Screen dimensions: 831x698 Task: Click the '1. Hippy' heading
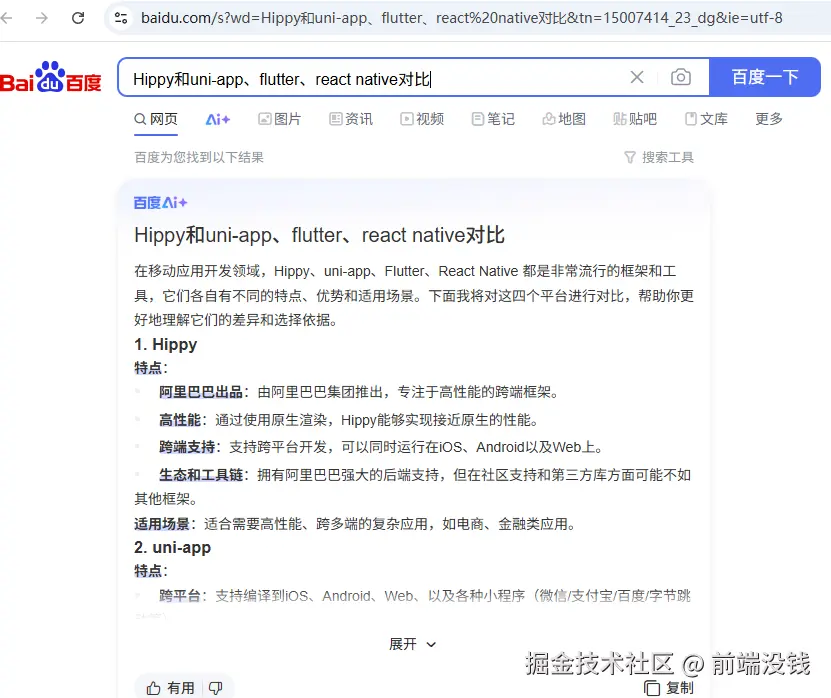coord(165,344)
